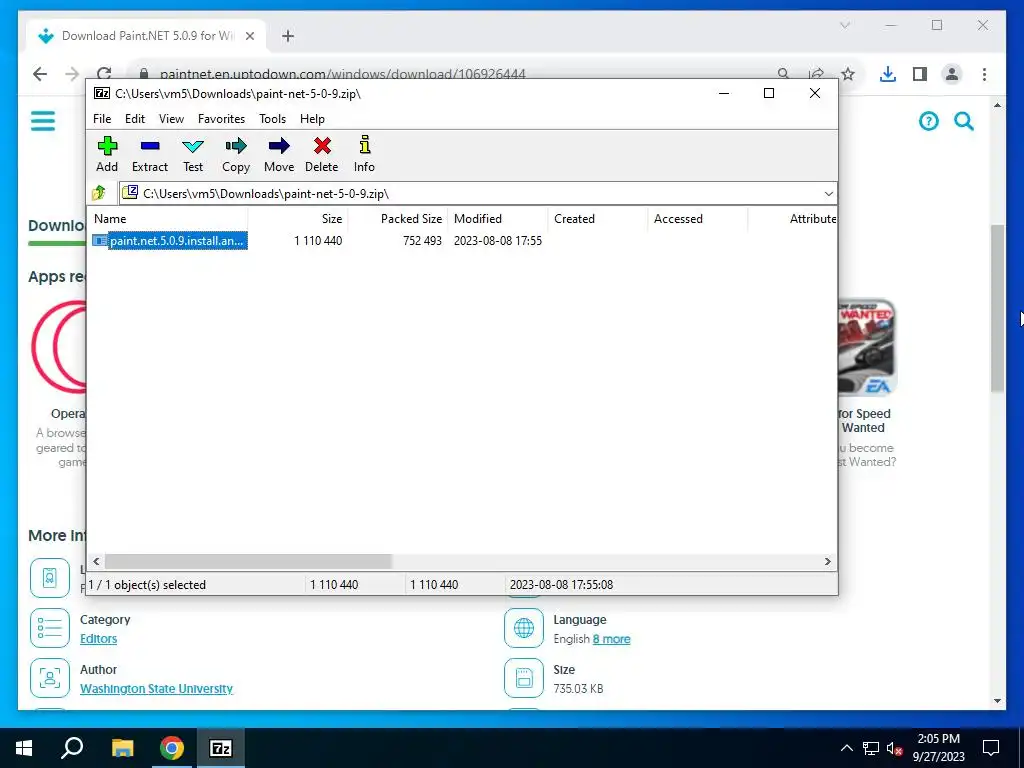Click Modified date 2023-08-08 17:55 cell
The height and width of the screenshot is (768, 1024).
[498, 240]
